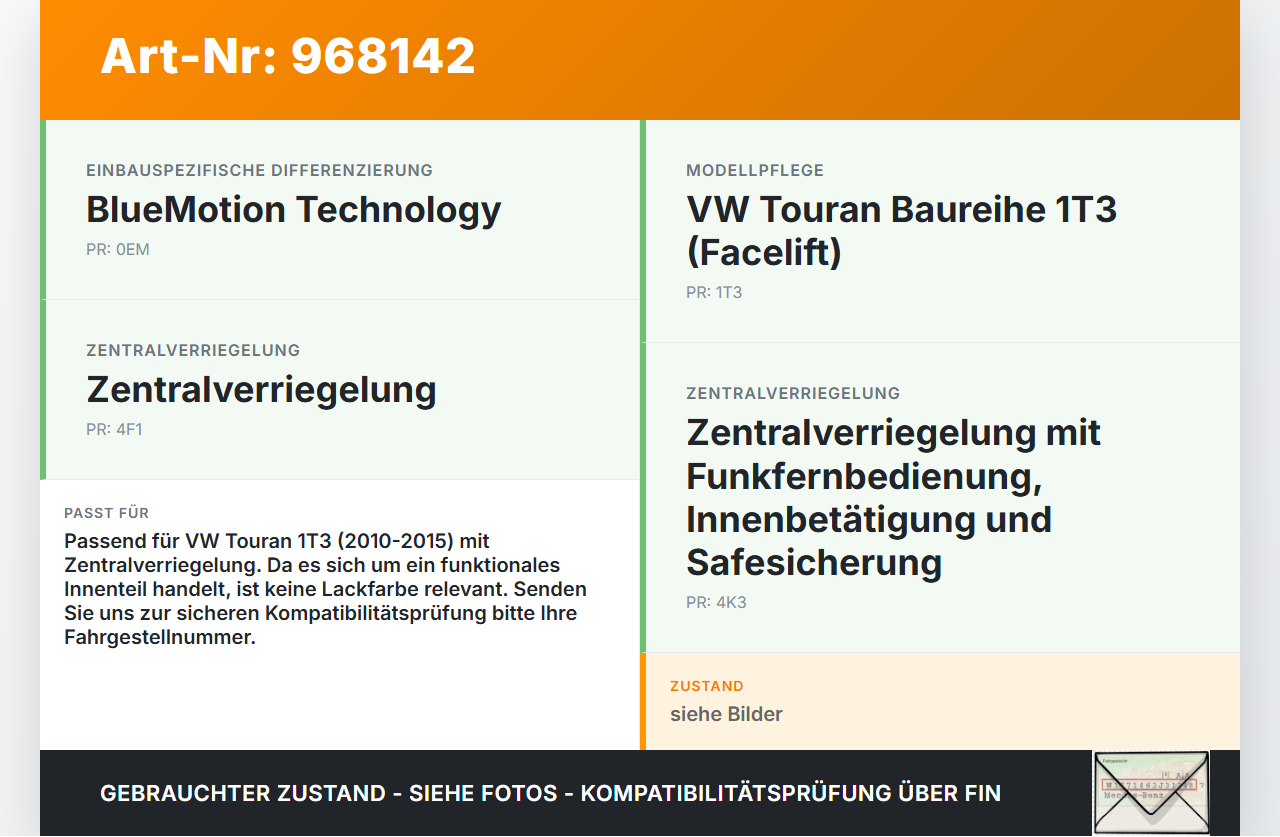Select the Art-Nr: 968142 header title
Screen dimensions: 1280x837
pyautogui.click(x=288, y=56)
